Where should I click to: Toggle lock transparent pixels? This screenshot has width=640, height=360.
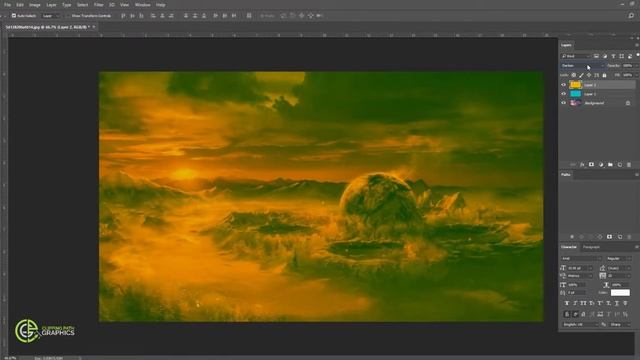(573, 75)
